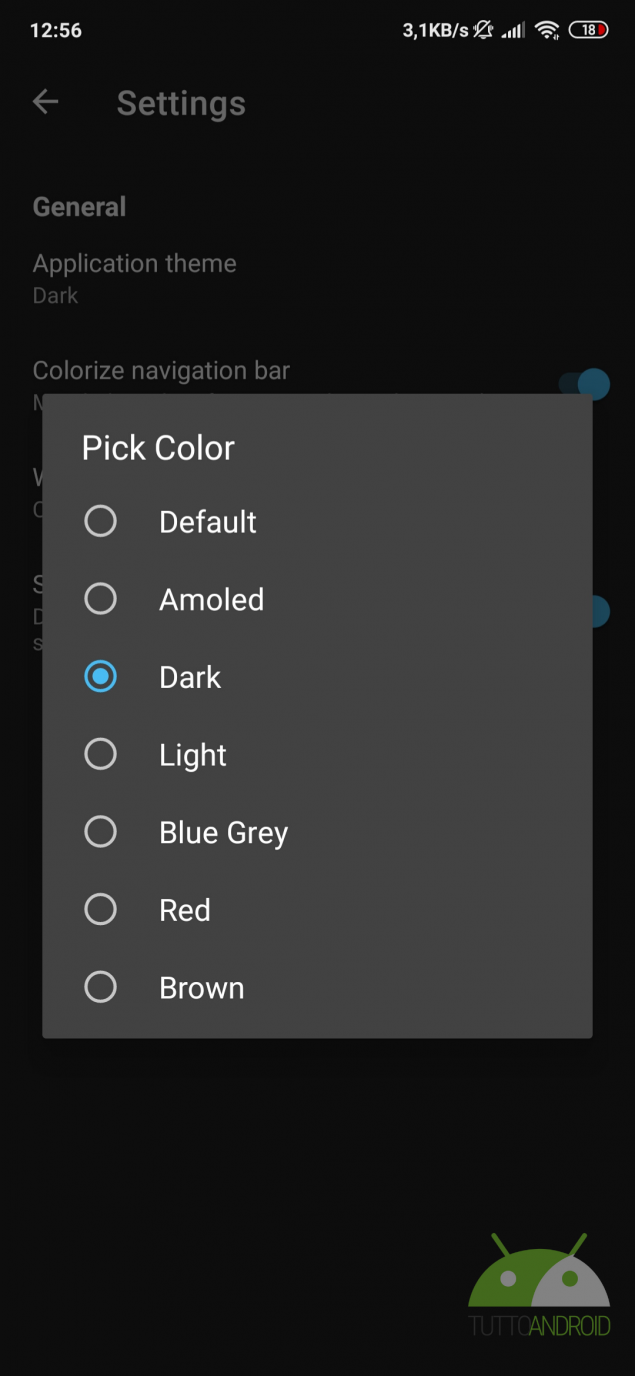Click the Blue Grey label text
Screen dimensions: 635x1376
pyautogui.click(x=224, y=833)
